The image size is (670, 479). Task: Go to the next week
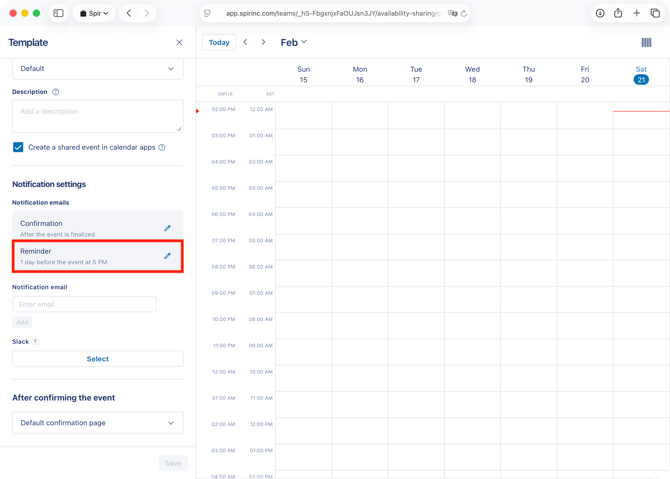click(x=264, y=42)
